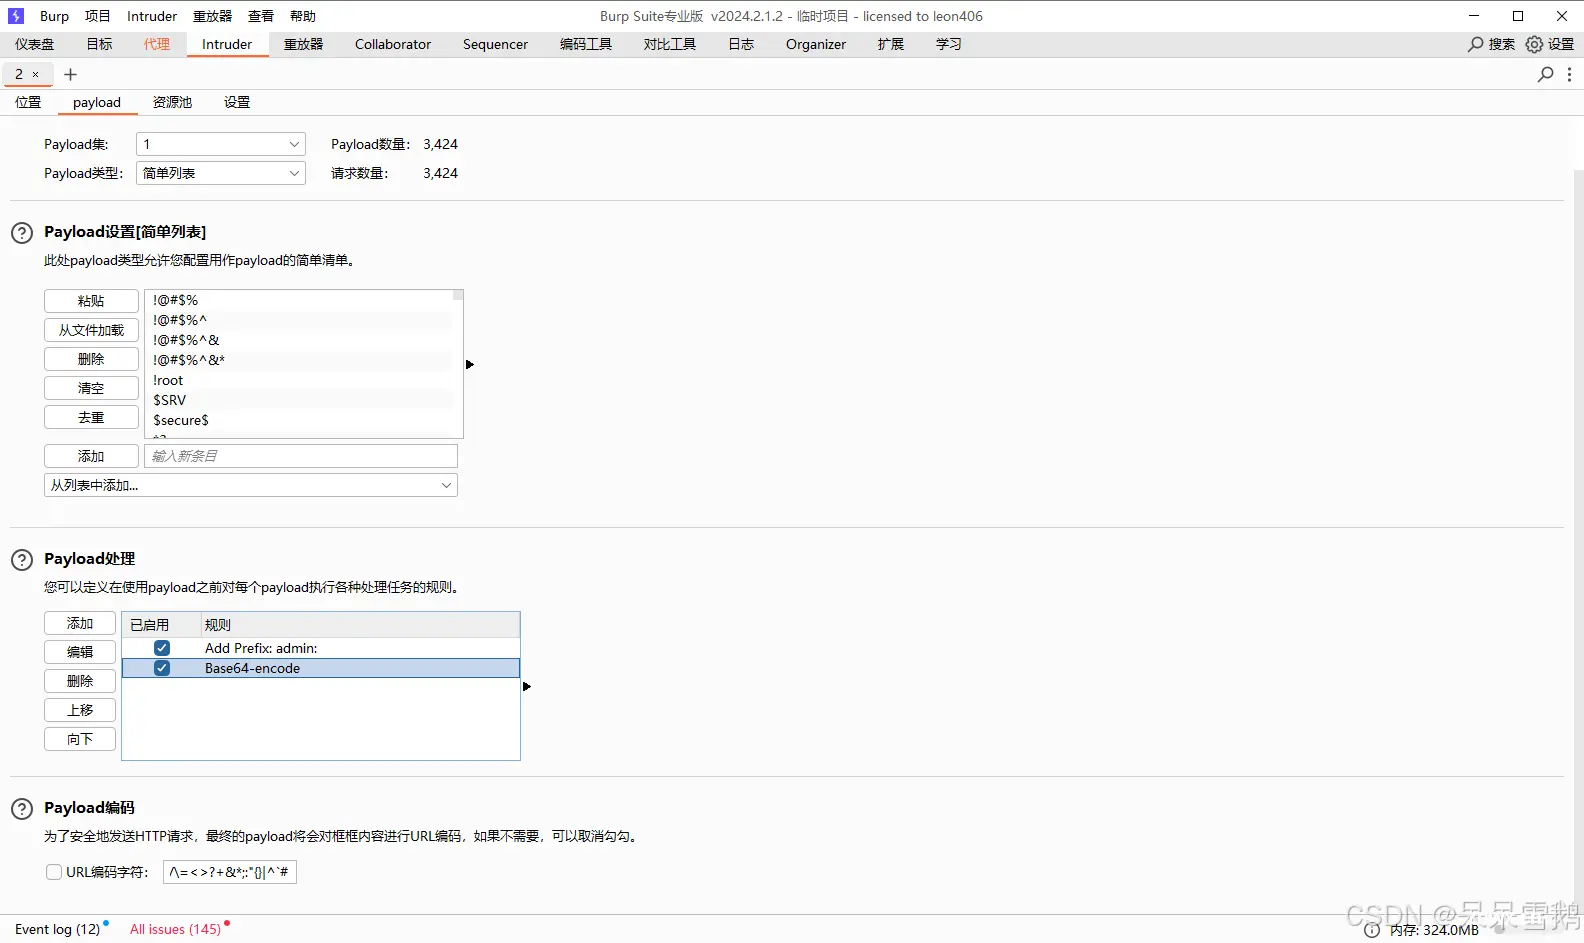Open the 帮助 menu
The image size is (1584, 943).
[x=303, y=16]
